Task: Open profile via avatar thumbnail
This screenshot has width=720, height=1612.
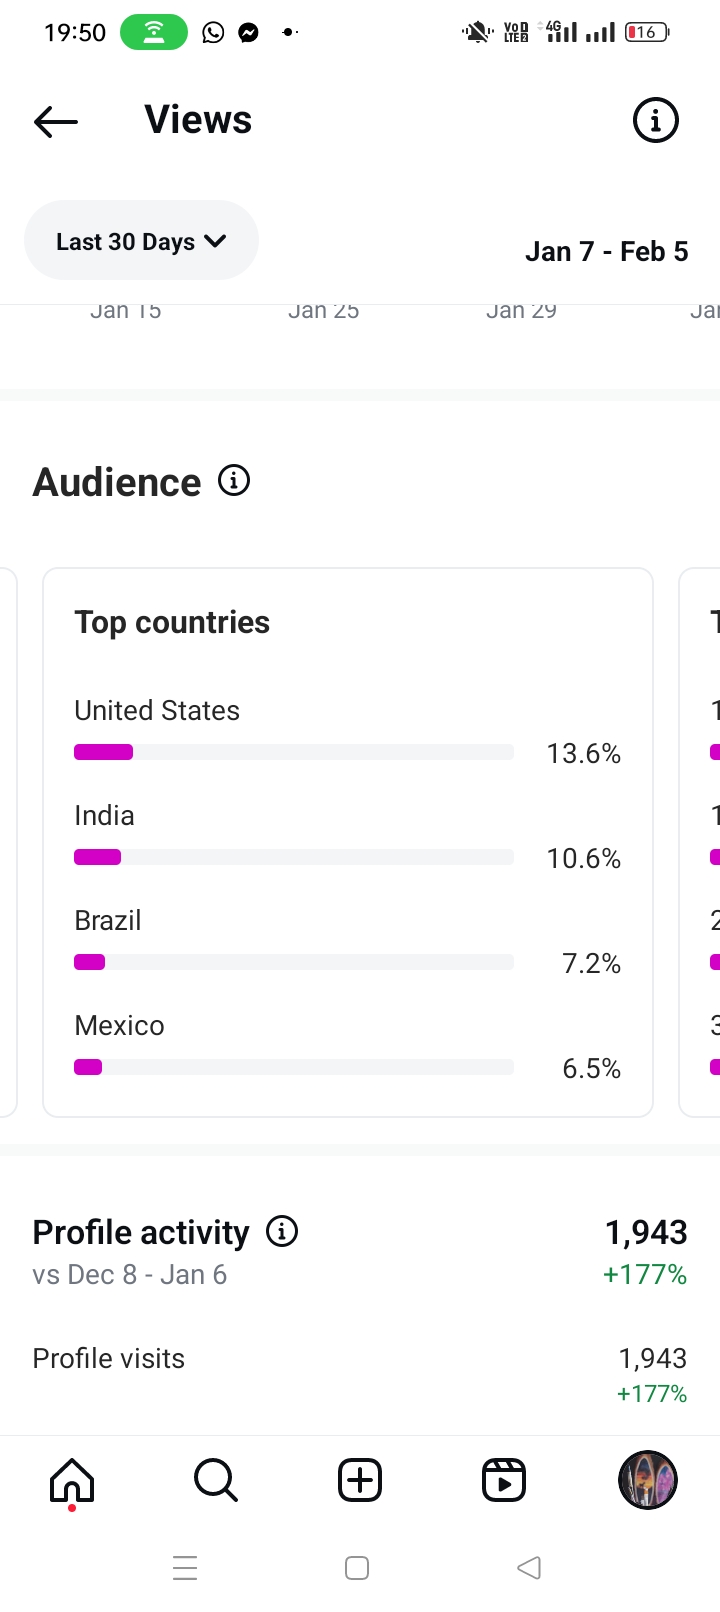Action: (648, 1480)
